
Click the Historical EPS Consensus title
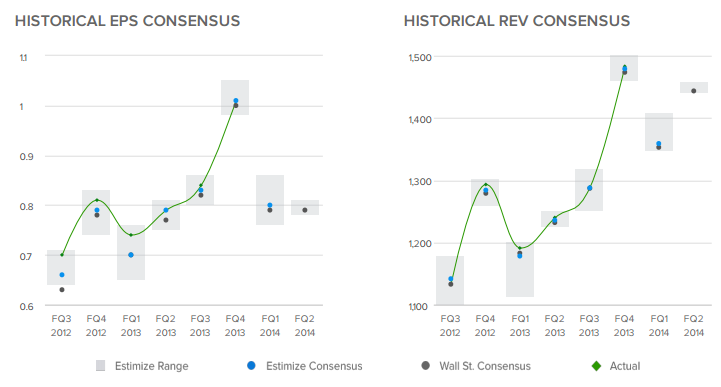pos(127,21)
